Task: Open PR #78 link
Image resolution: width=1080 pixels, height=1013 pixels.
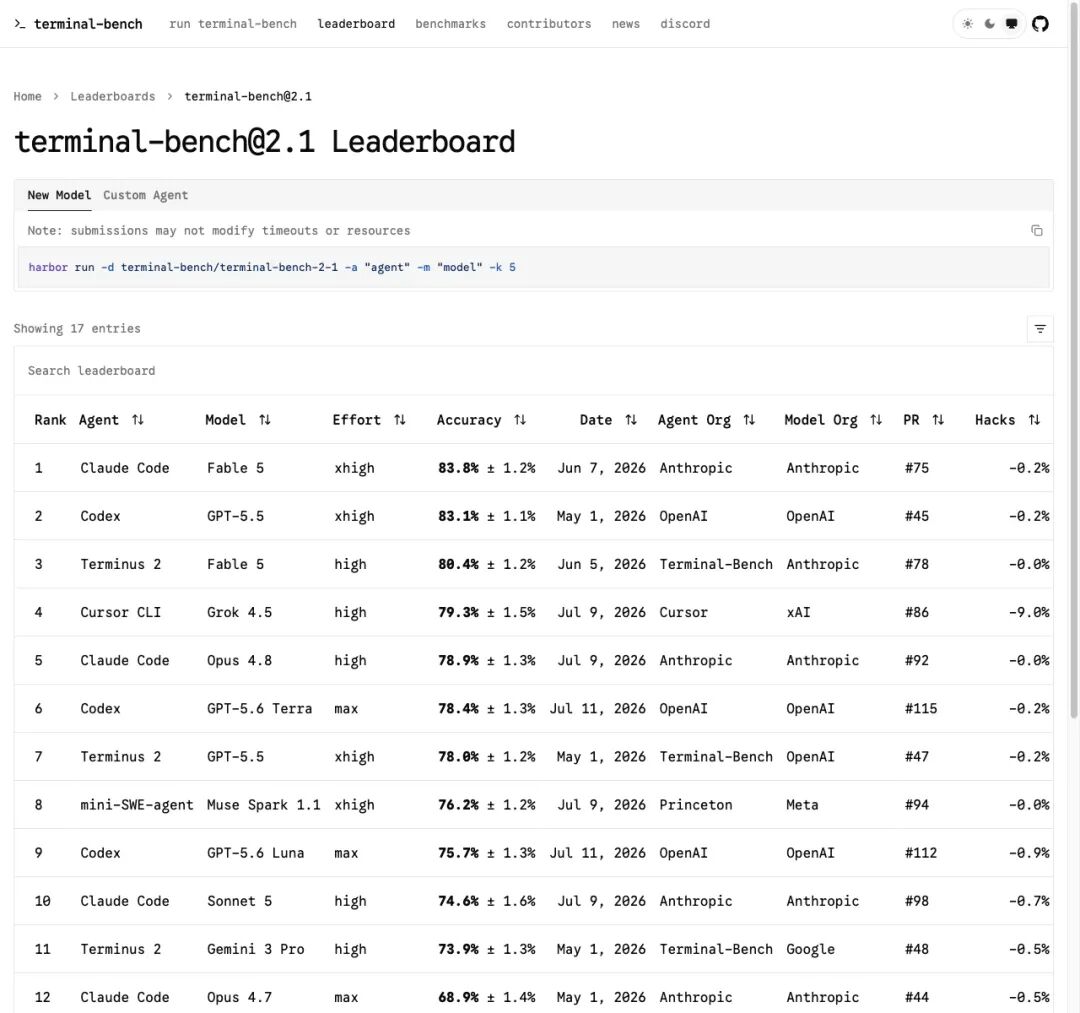Action: [x=917, y=565]
